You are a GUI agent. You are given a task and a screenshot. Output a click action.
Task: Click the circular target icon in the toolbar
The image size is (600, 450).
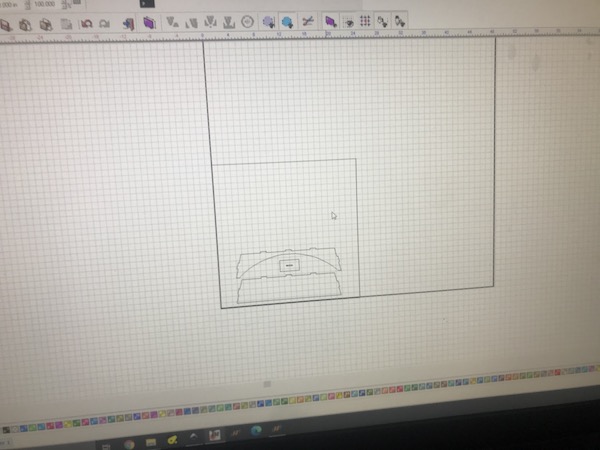pyautogui.click(x=248, y=22)
